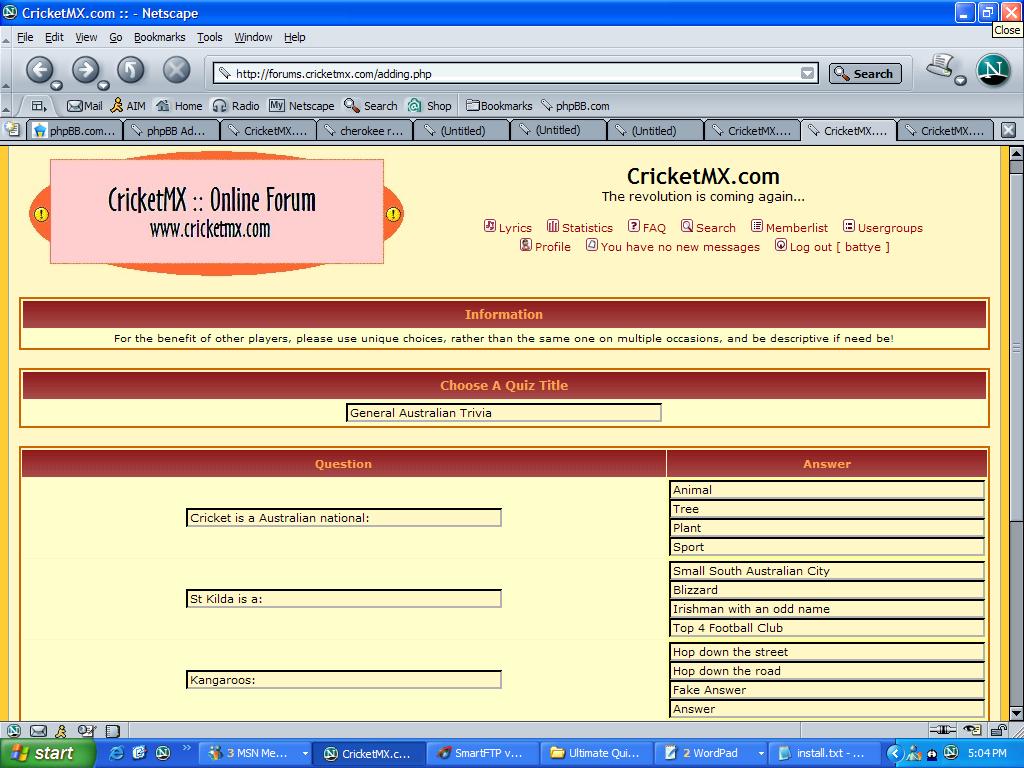Click the 'Kangaroos:' question field
The width and height of the screenshot is (1024, 768).
344,680
